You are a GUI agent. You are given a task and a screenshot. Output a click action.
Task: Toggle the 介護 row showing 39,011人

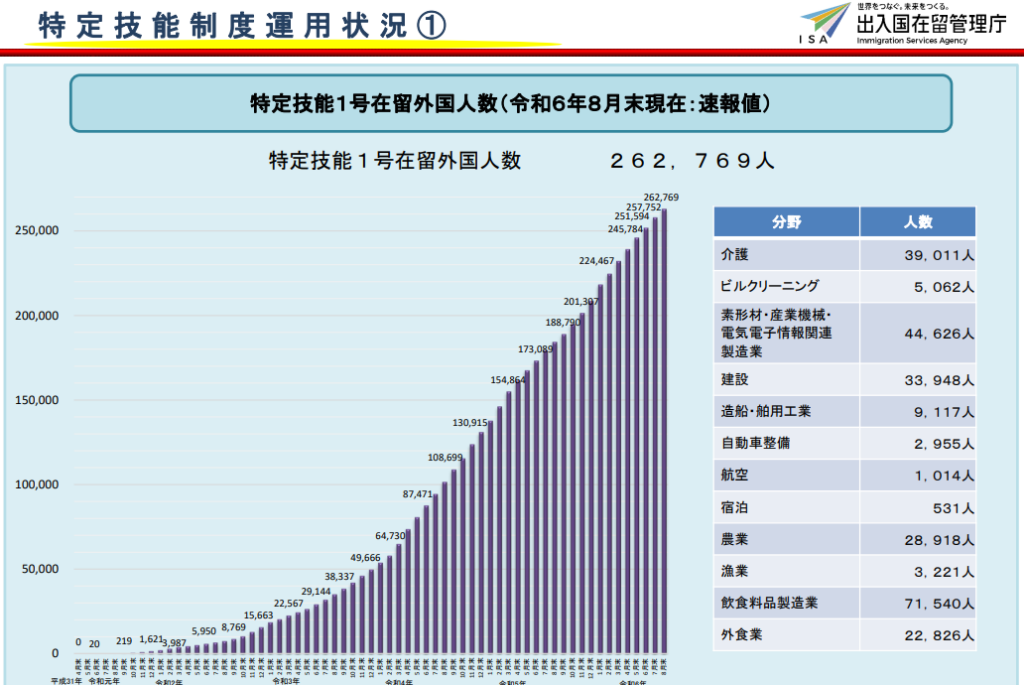click(845, 254)
